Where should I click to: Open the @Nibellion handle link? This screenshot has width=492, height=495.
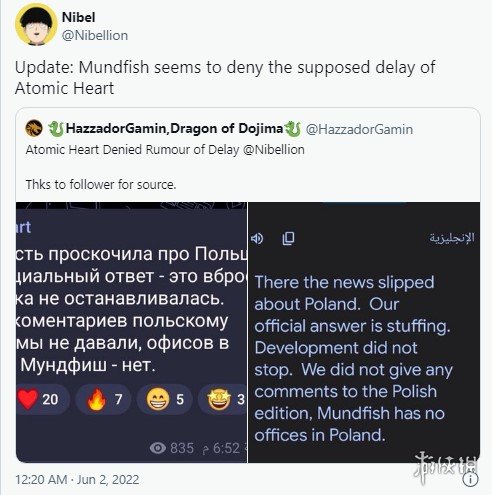pos(95,35)
